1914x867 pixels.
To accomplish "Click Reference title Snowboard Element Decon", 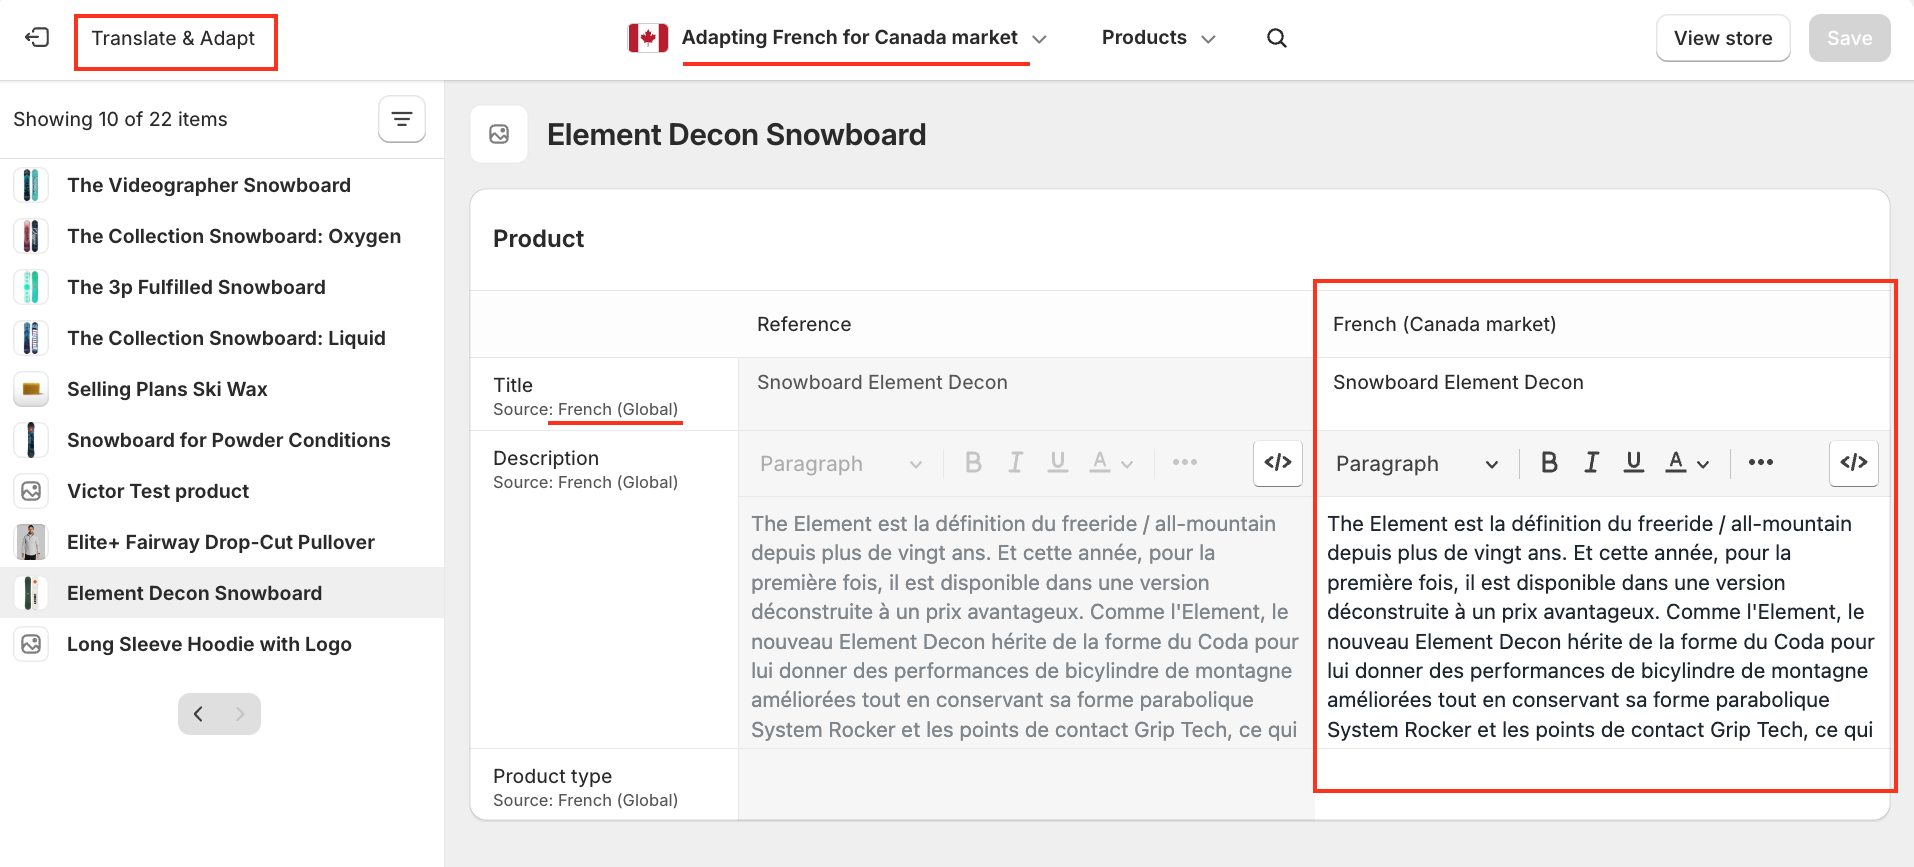I will click(x=882, y=382).
